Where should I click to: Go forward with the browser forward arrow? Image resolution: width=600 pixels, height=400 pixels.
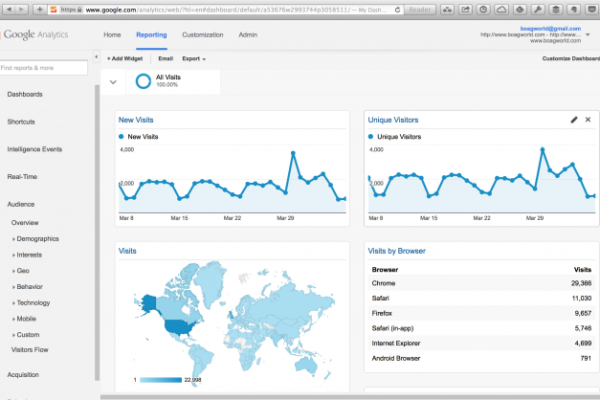[x=21, y=9]
